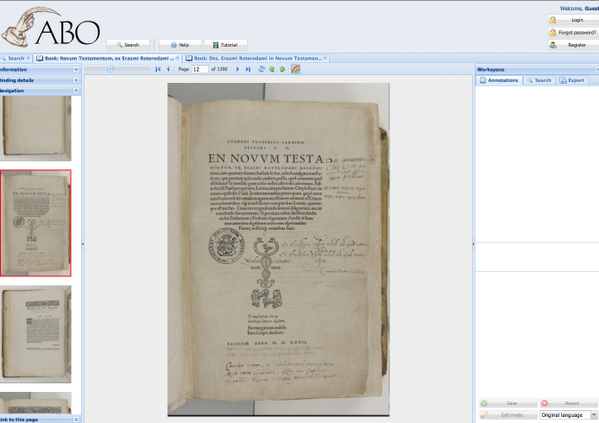Click the Login button

573,20
